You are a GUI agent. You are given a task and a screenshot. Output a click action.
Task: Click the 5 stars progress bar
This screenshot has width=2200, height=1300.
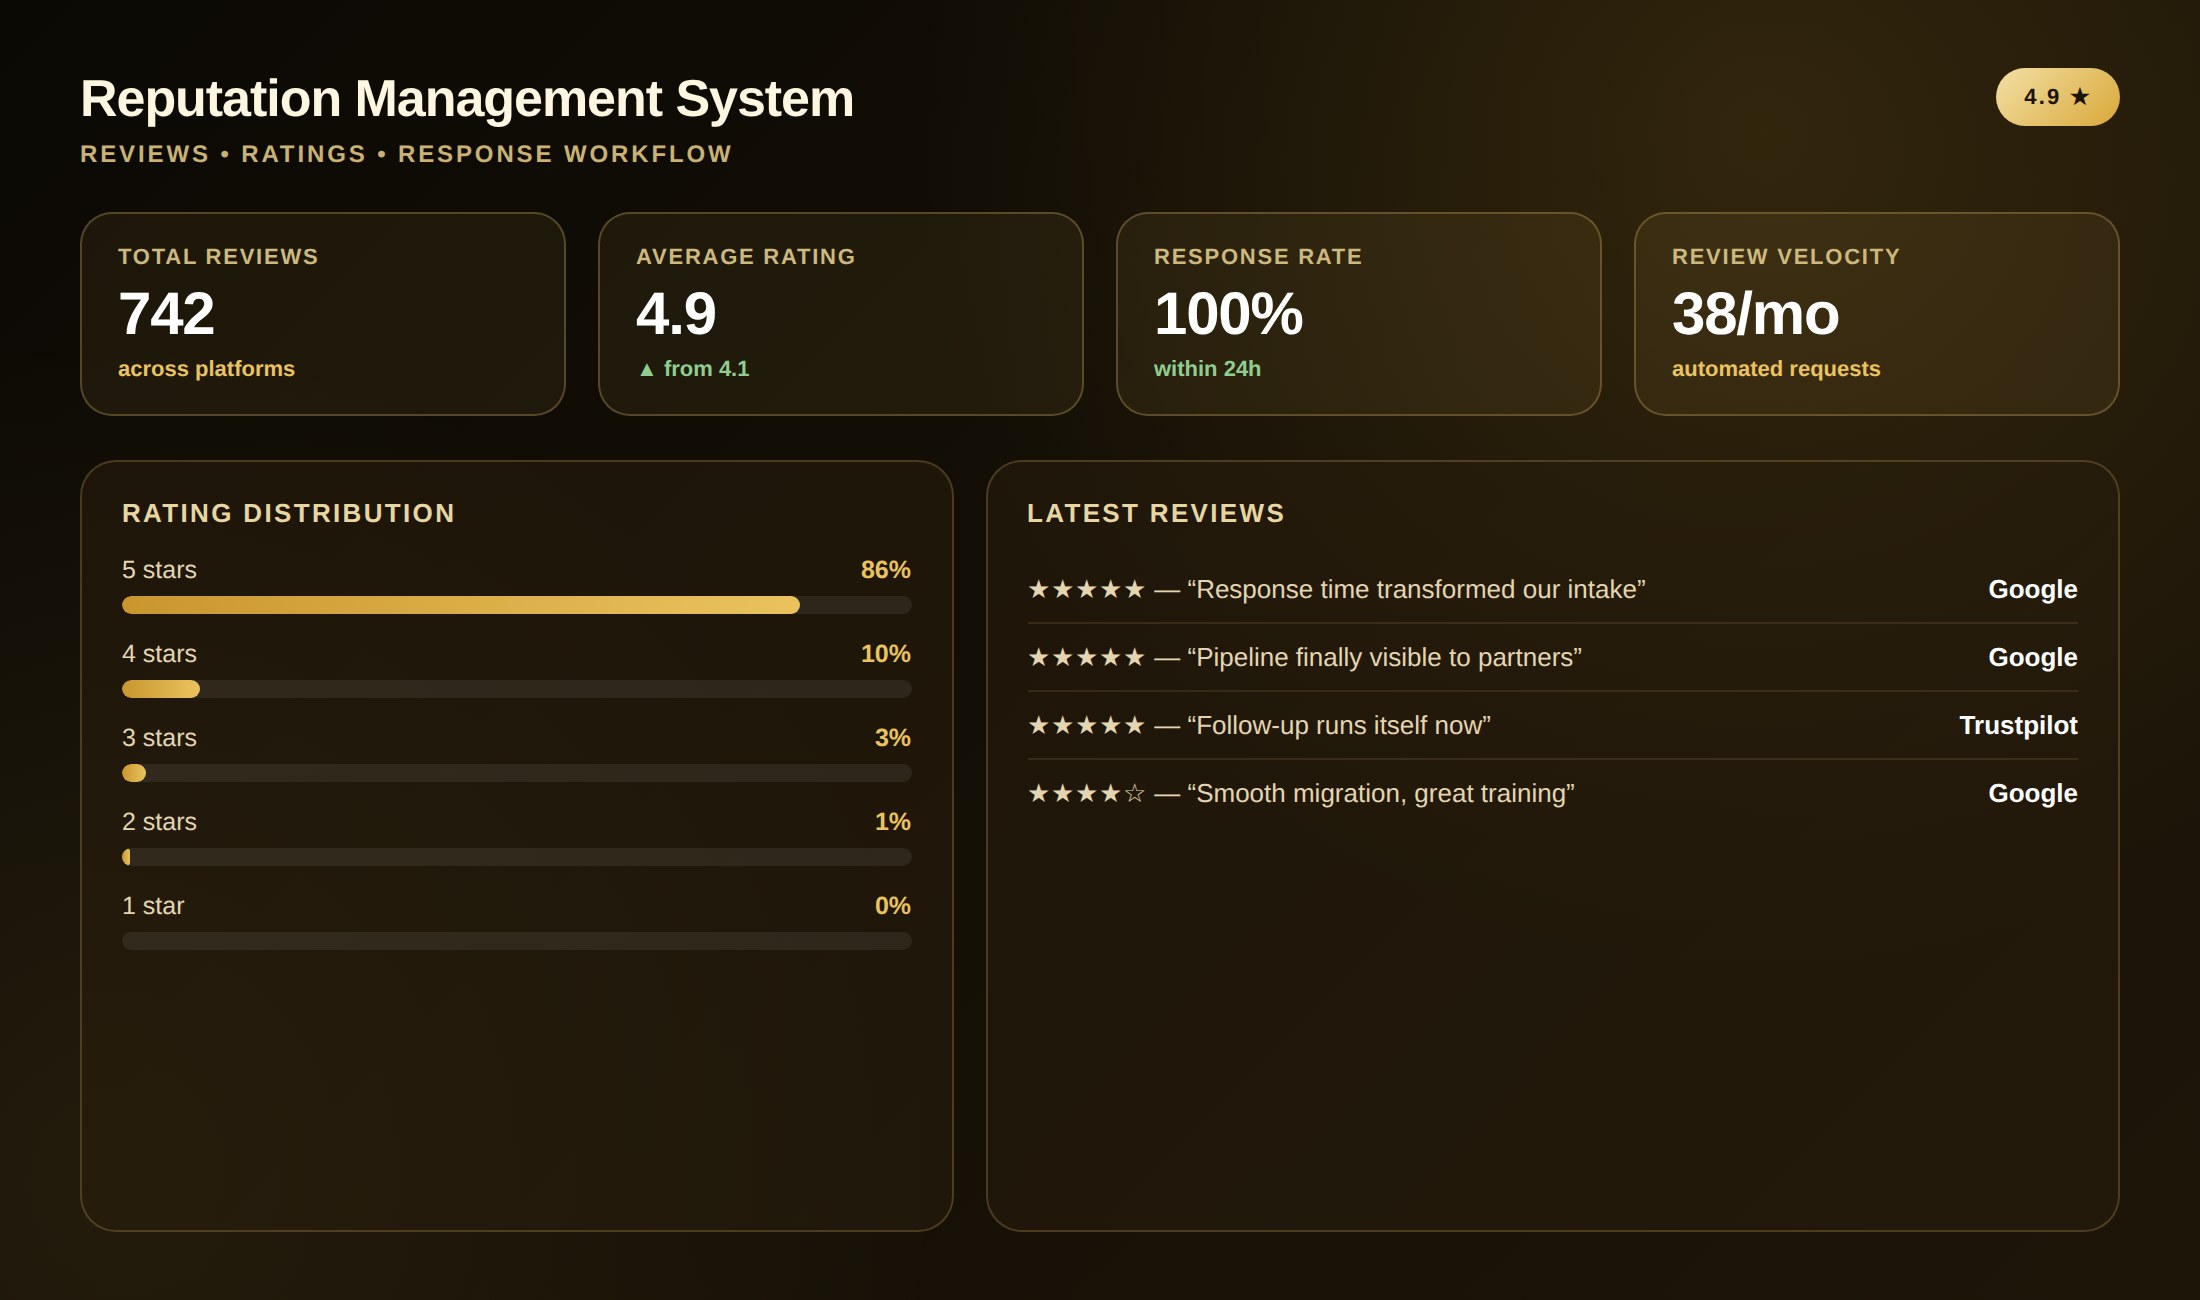coord(517,605)
